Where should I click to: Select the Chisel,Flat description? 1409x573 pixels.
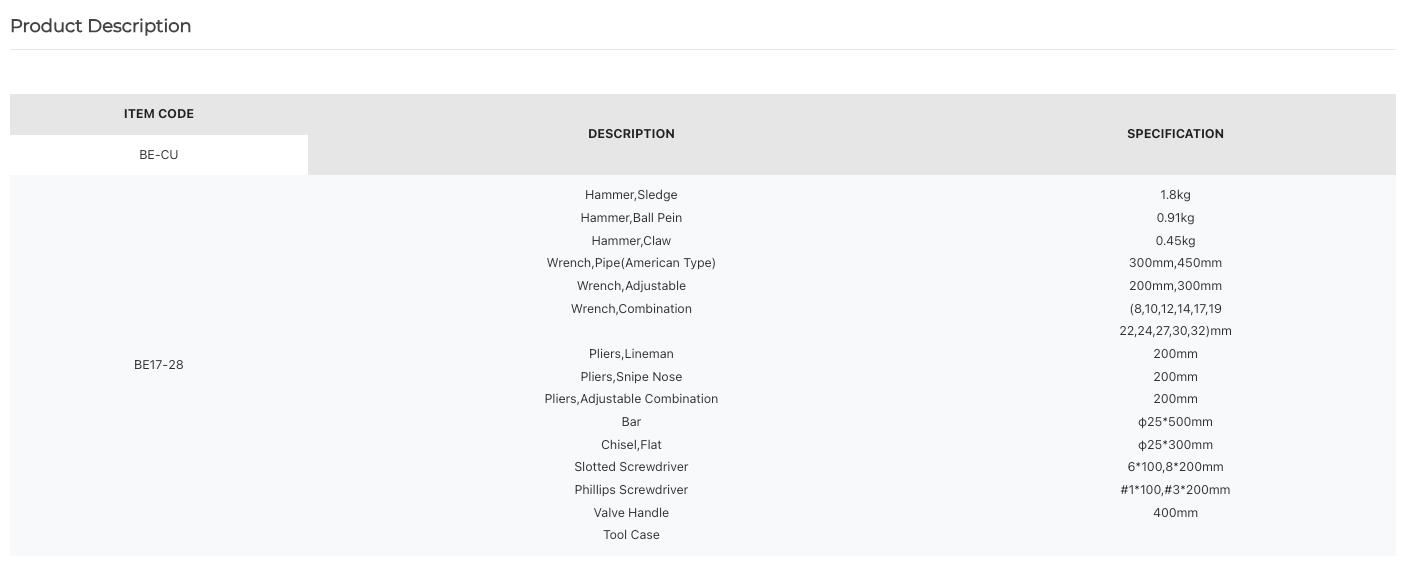pyautogui.click(x=631, y=445)
